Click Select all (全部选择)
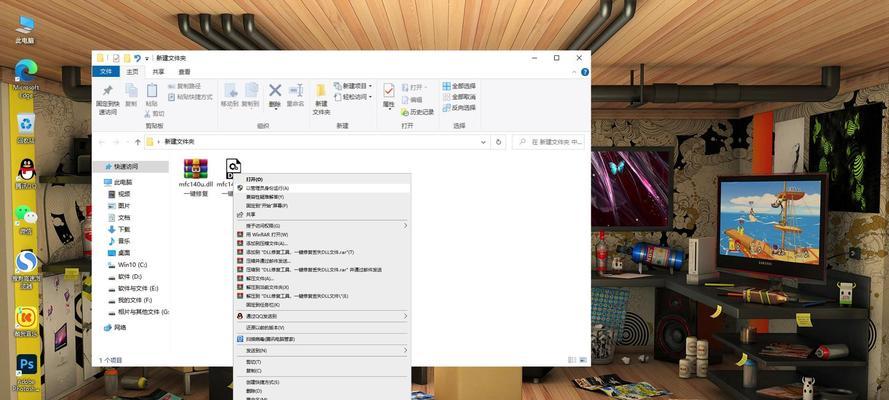The image size is (889, 400). 459,86
